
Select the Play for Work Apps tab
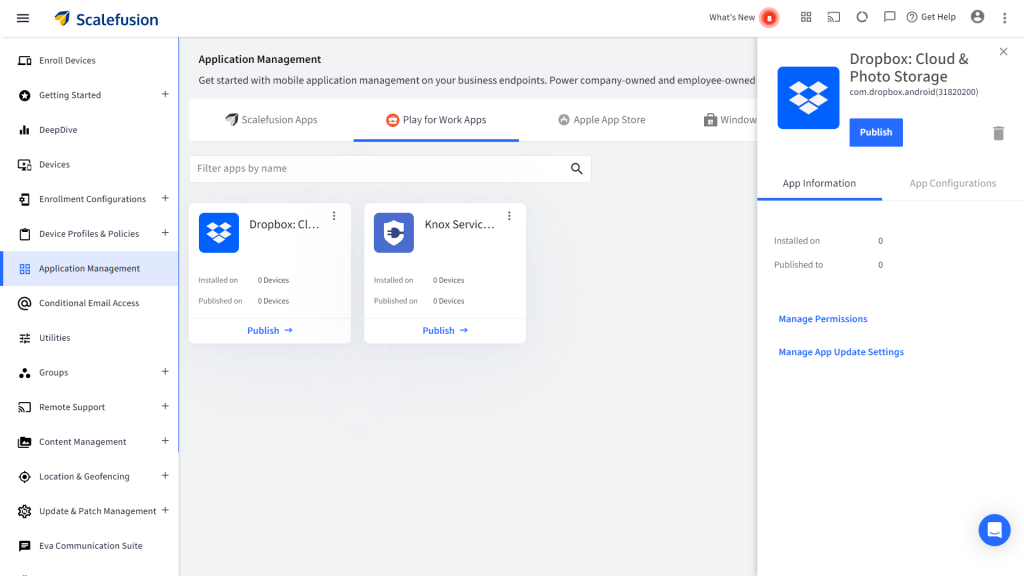436,120
